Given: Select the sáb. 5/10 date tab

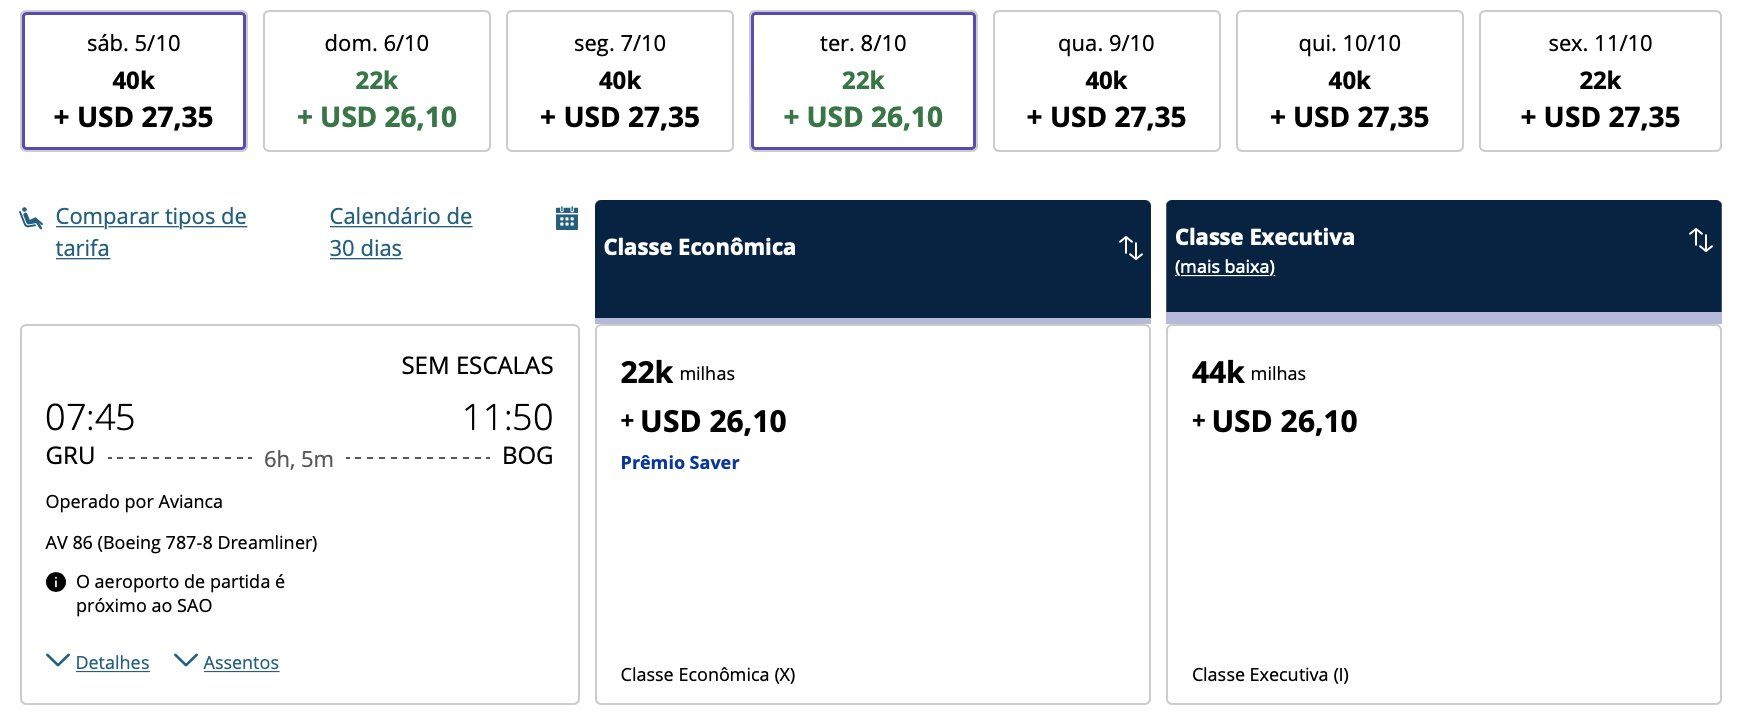Looking at the screenshot, I should 134,81.
